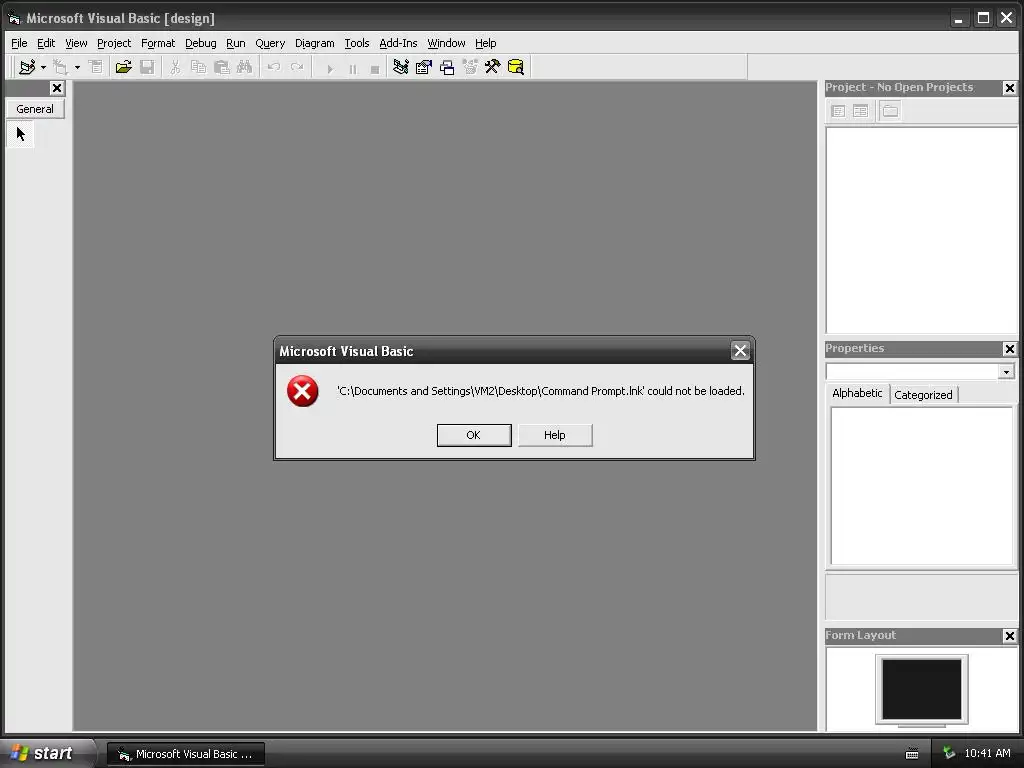Screen dimensions: 1024x768
Task: Click the Paste clipboard icon
Action: click(221, 67)
